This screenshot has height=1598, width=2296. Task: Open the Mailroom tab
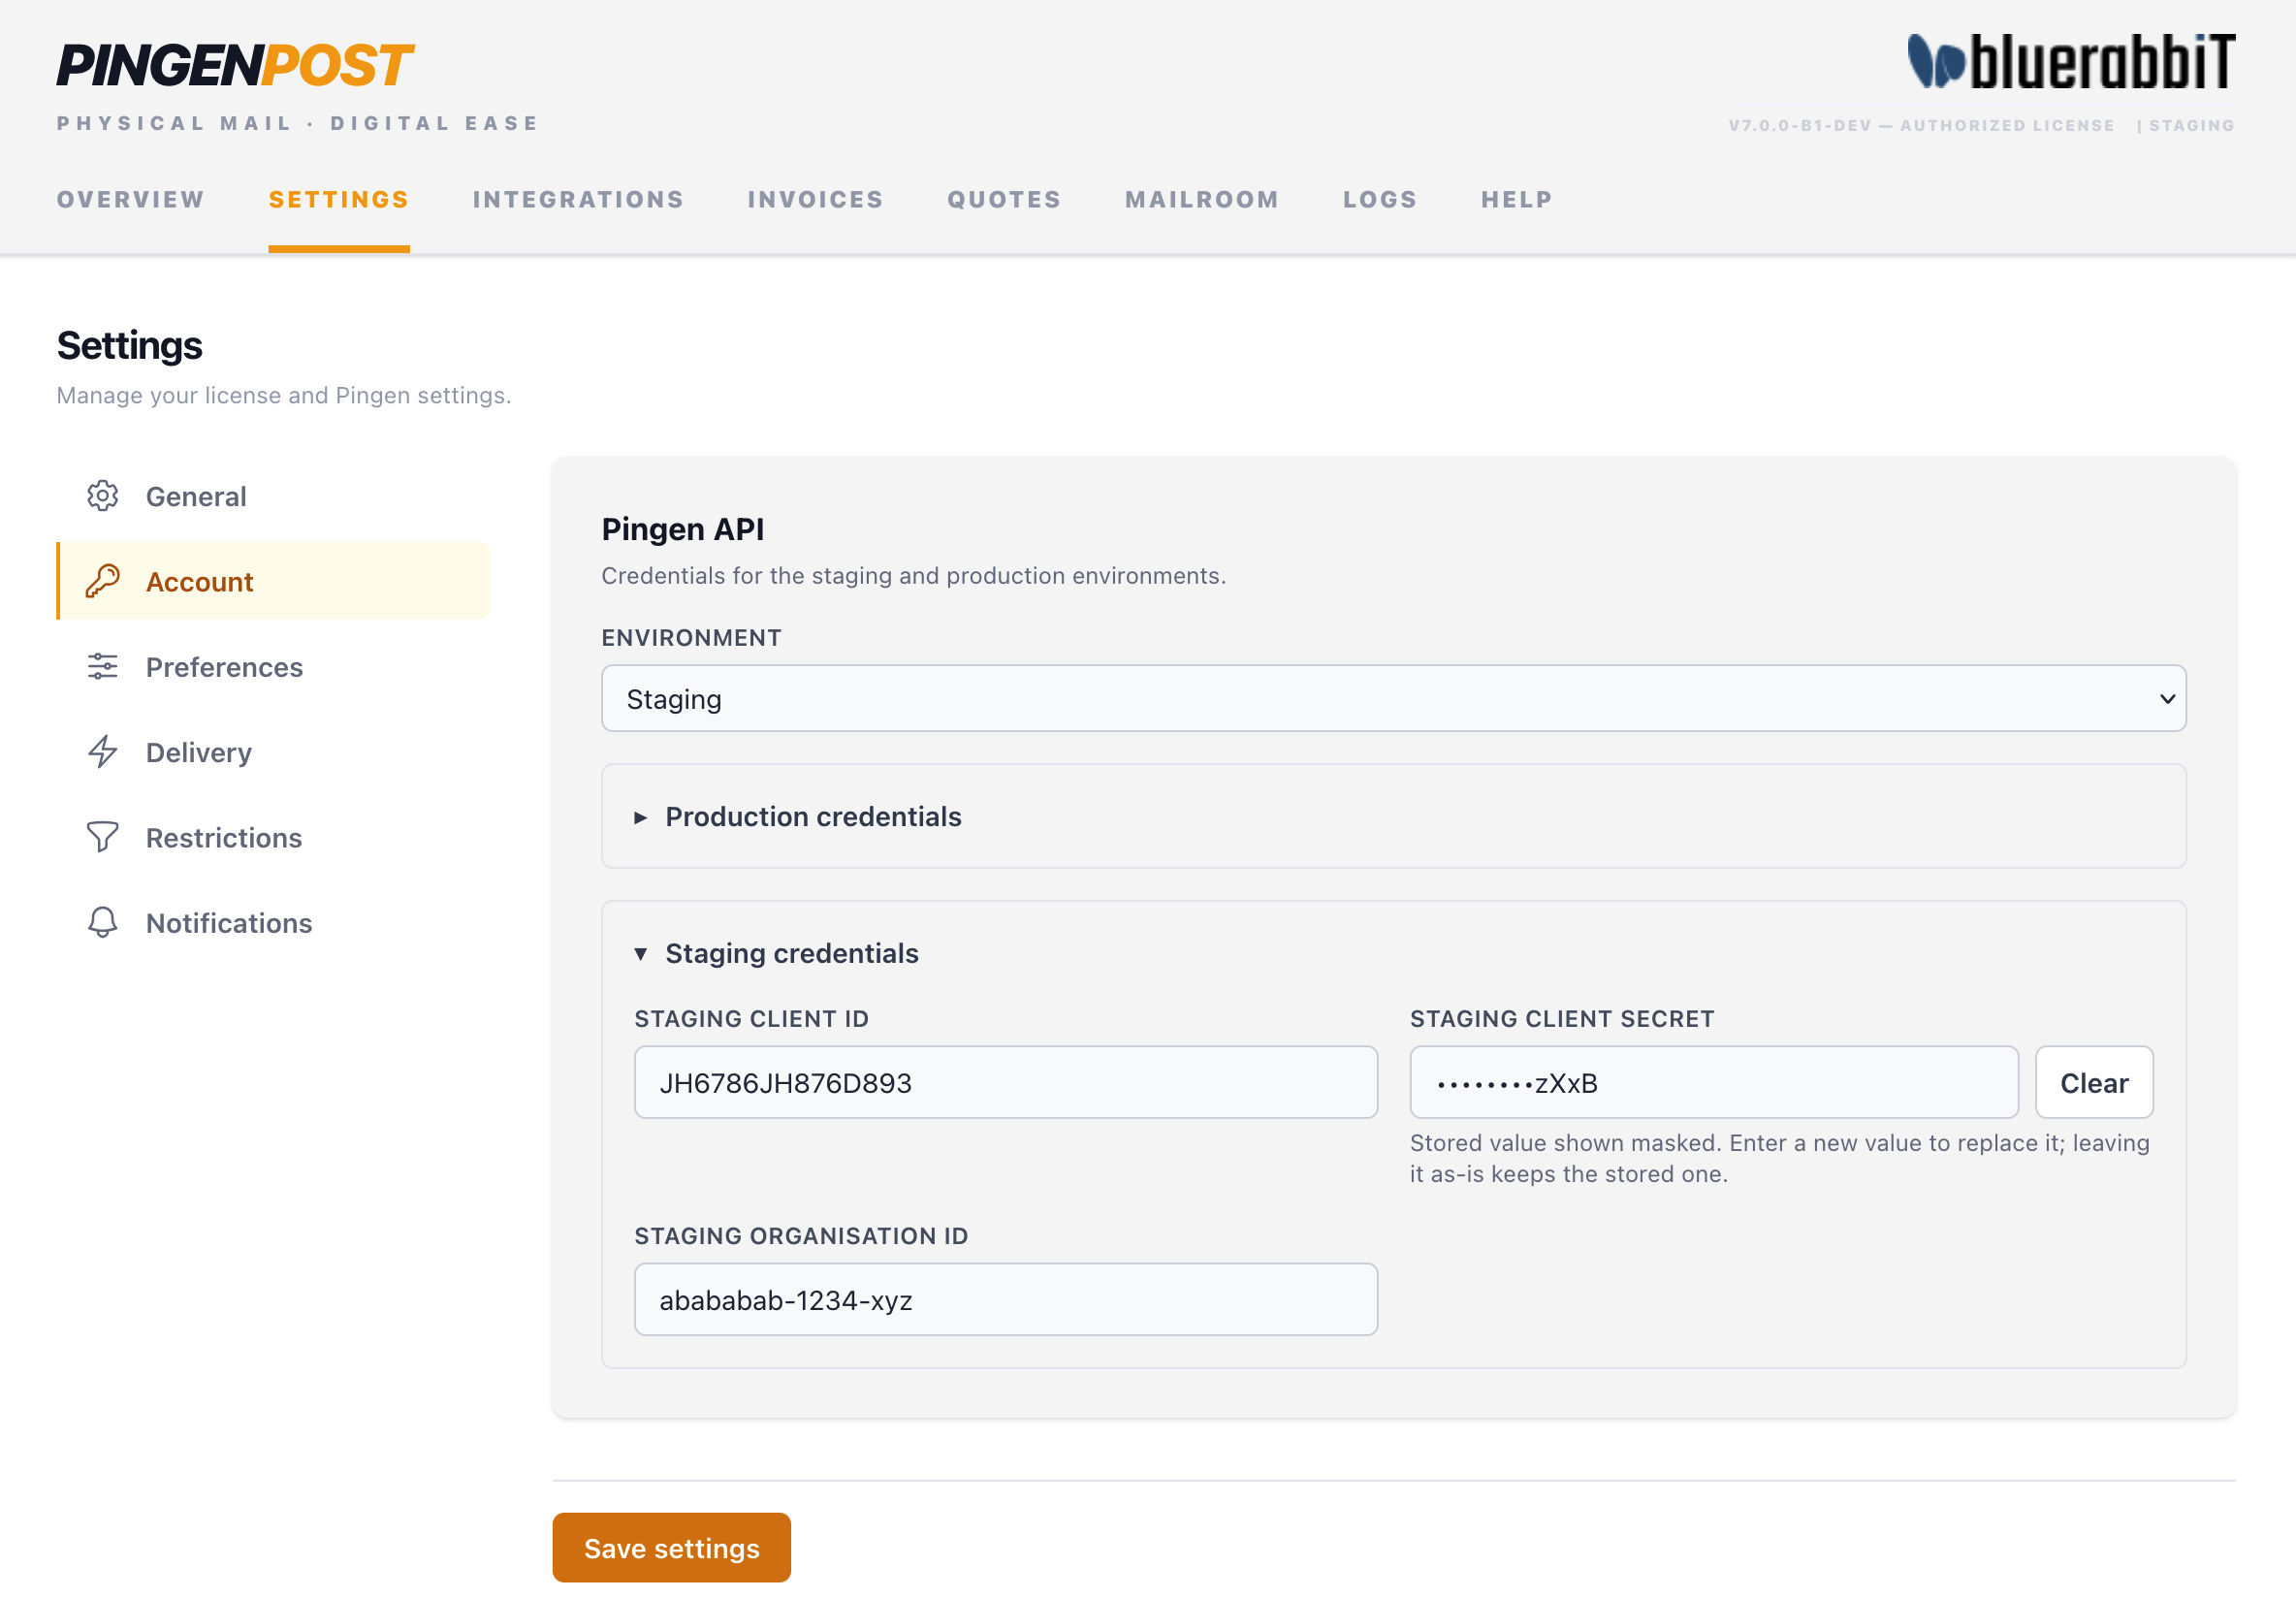(x=1202, y=200)
